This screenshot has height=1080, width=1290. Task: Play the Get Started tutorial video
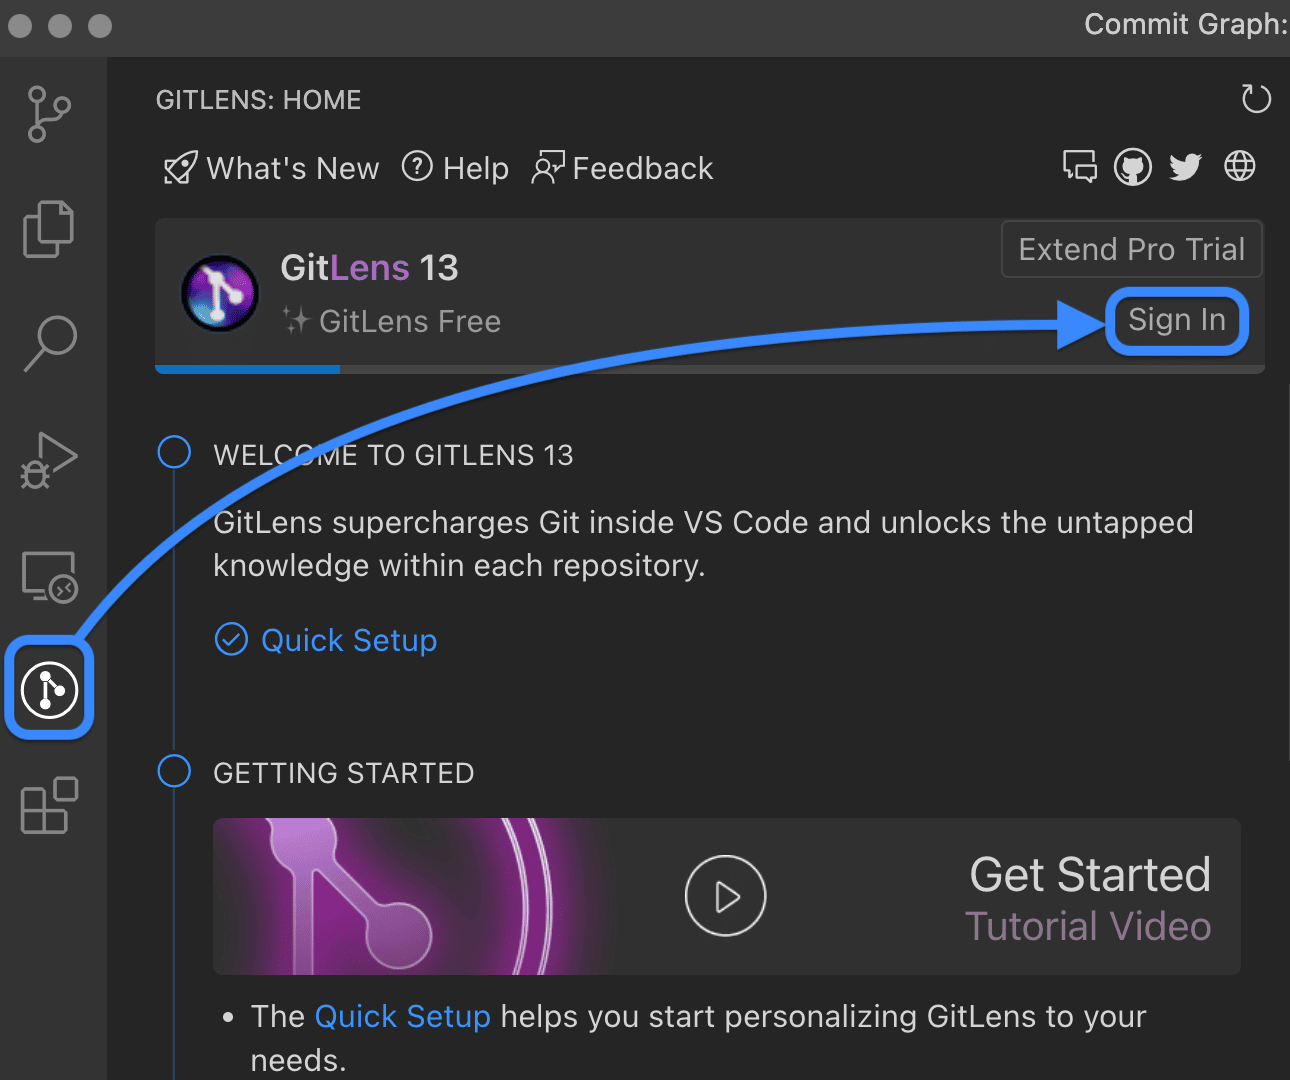pyautogui.click(x=725, y=896)
